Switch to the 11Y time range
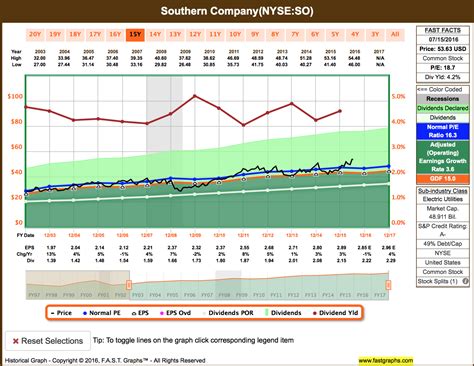The width and height of the screenshot is (474, 366). click(x=215, y=34)
